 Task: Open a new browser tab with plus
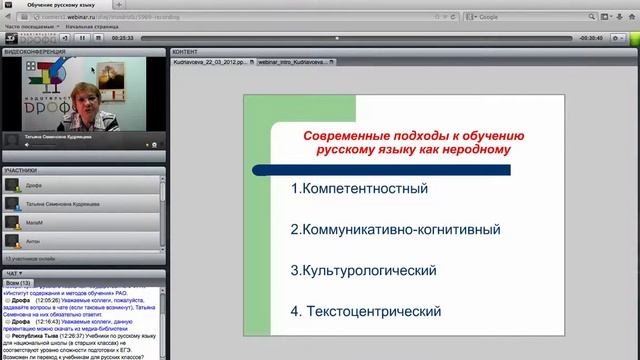[119, 5]
